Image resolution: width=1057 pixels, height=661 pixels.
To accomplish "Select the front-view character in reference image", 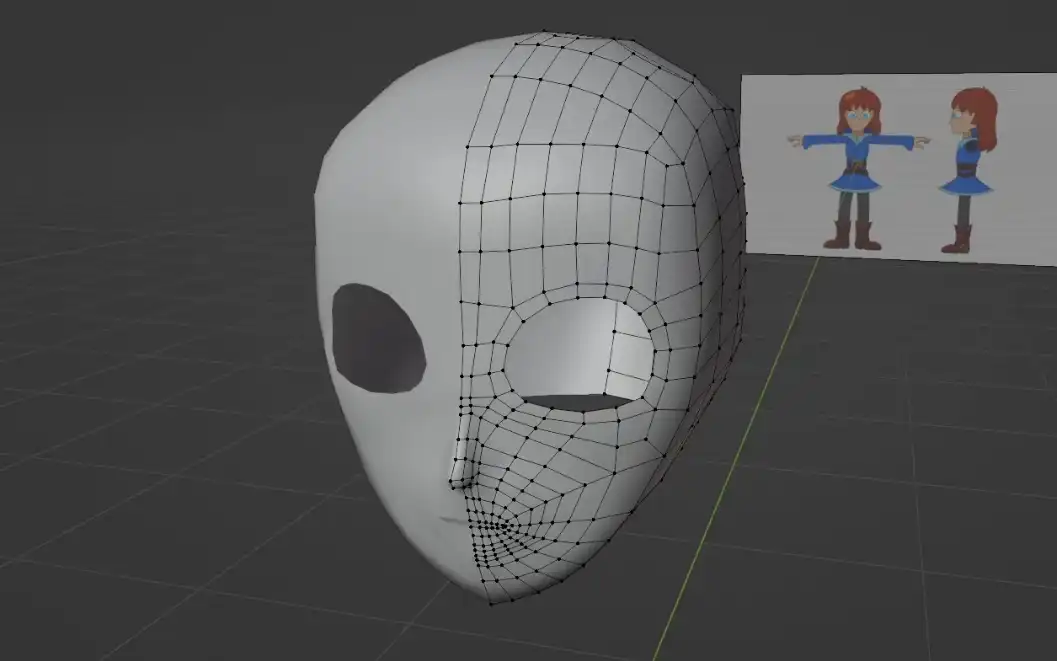I will click(x=855, y=165).
